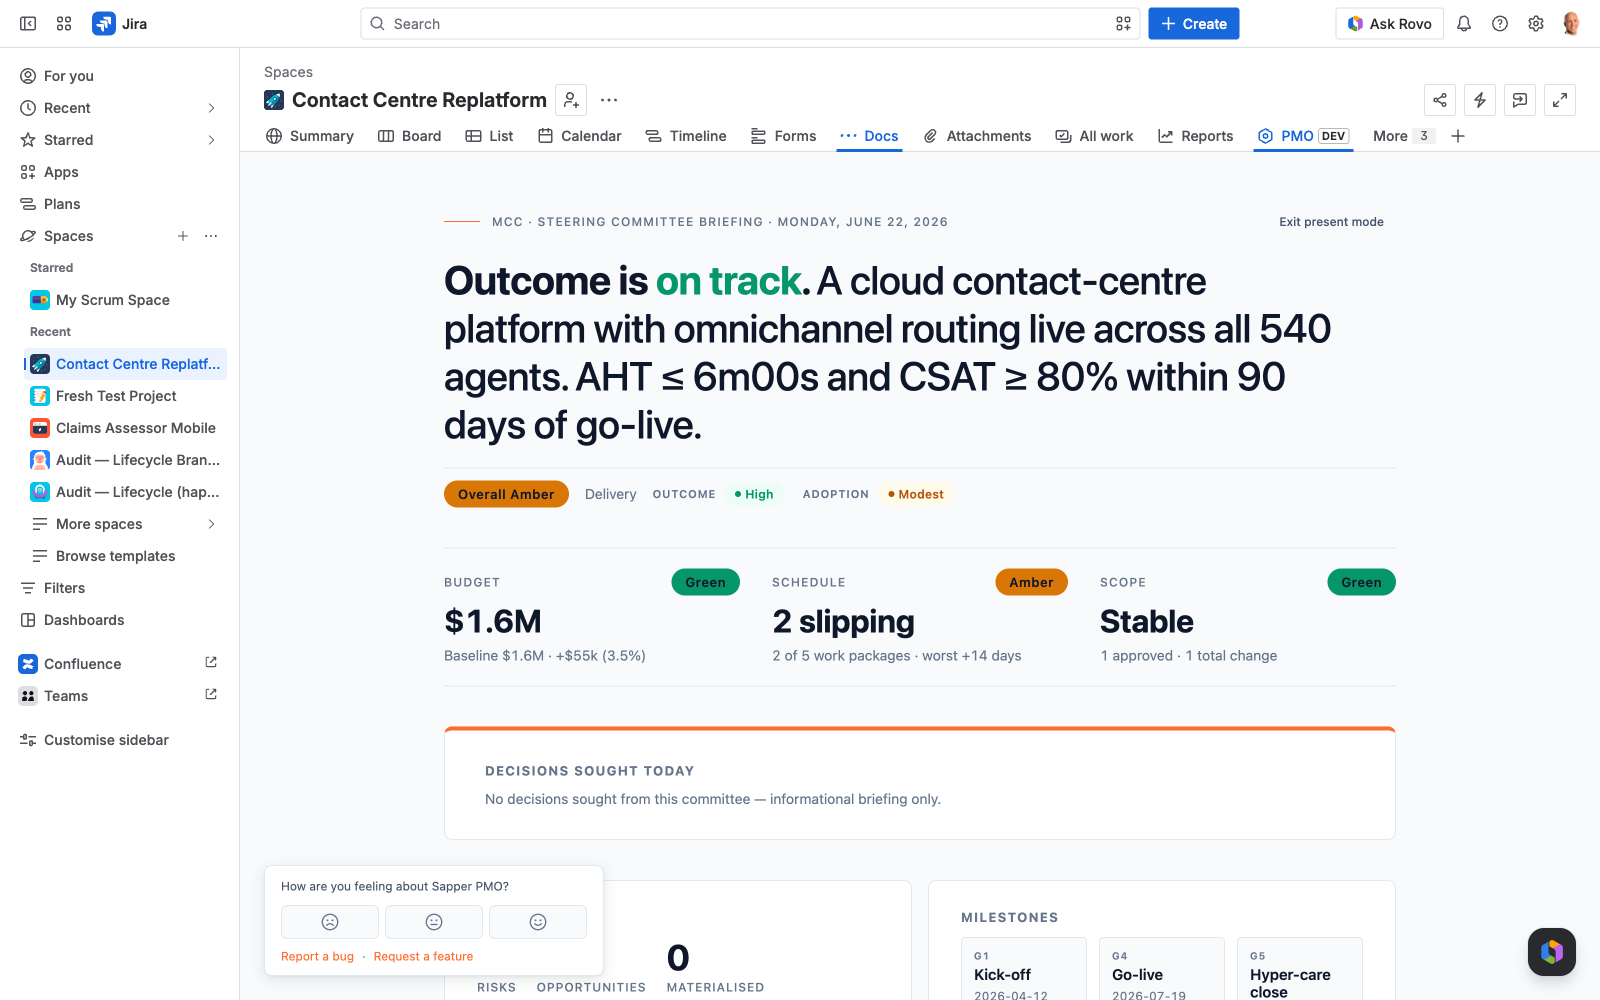The image size is (1600, 1000).
Task: Open Dashboards in the sidebar
Action: point(120,620)
